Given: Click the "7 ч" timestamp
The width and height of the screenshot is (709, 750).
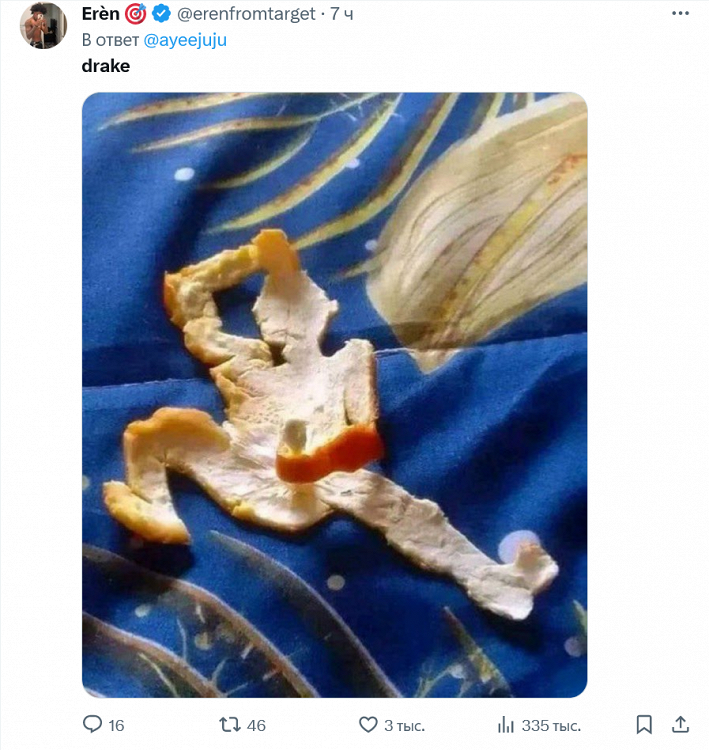Looking at the screenshot, I should (341, 13).
